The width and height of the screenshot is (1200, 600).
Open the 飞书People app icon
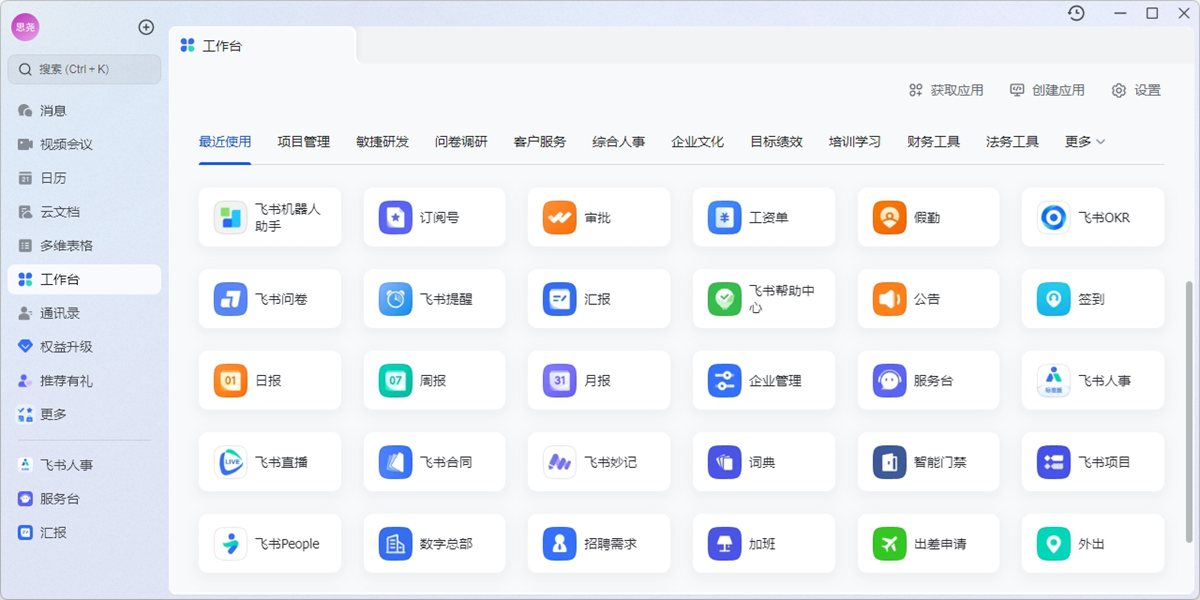click(231, 544)
